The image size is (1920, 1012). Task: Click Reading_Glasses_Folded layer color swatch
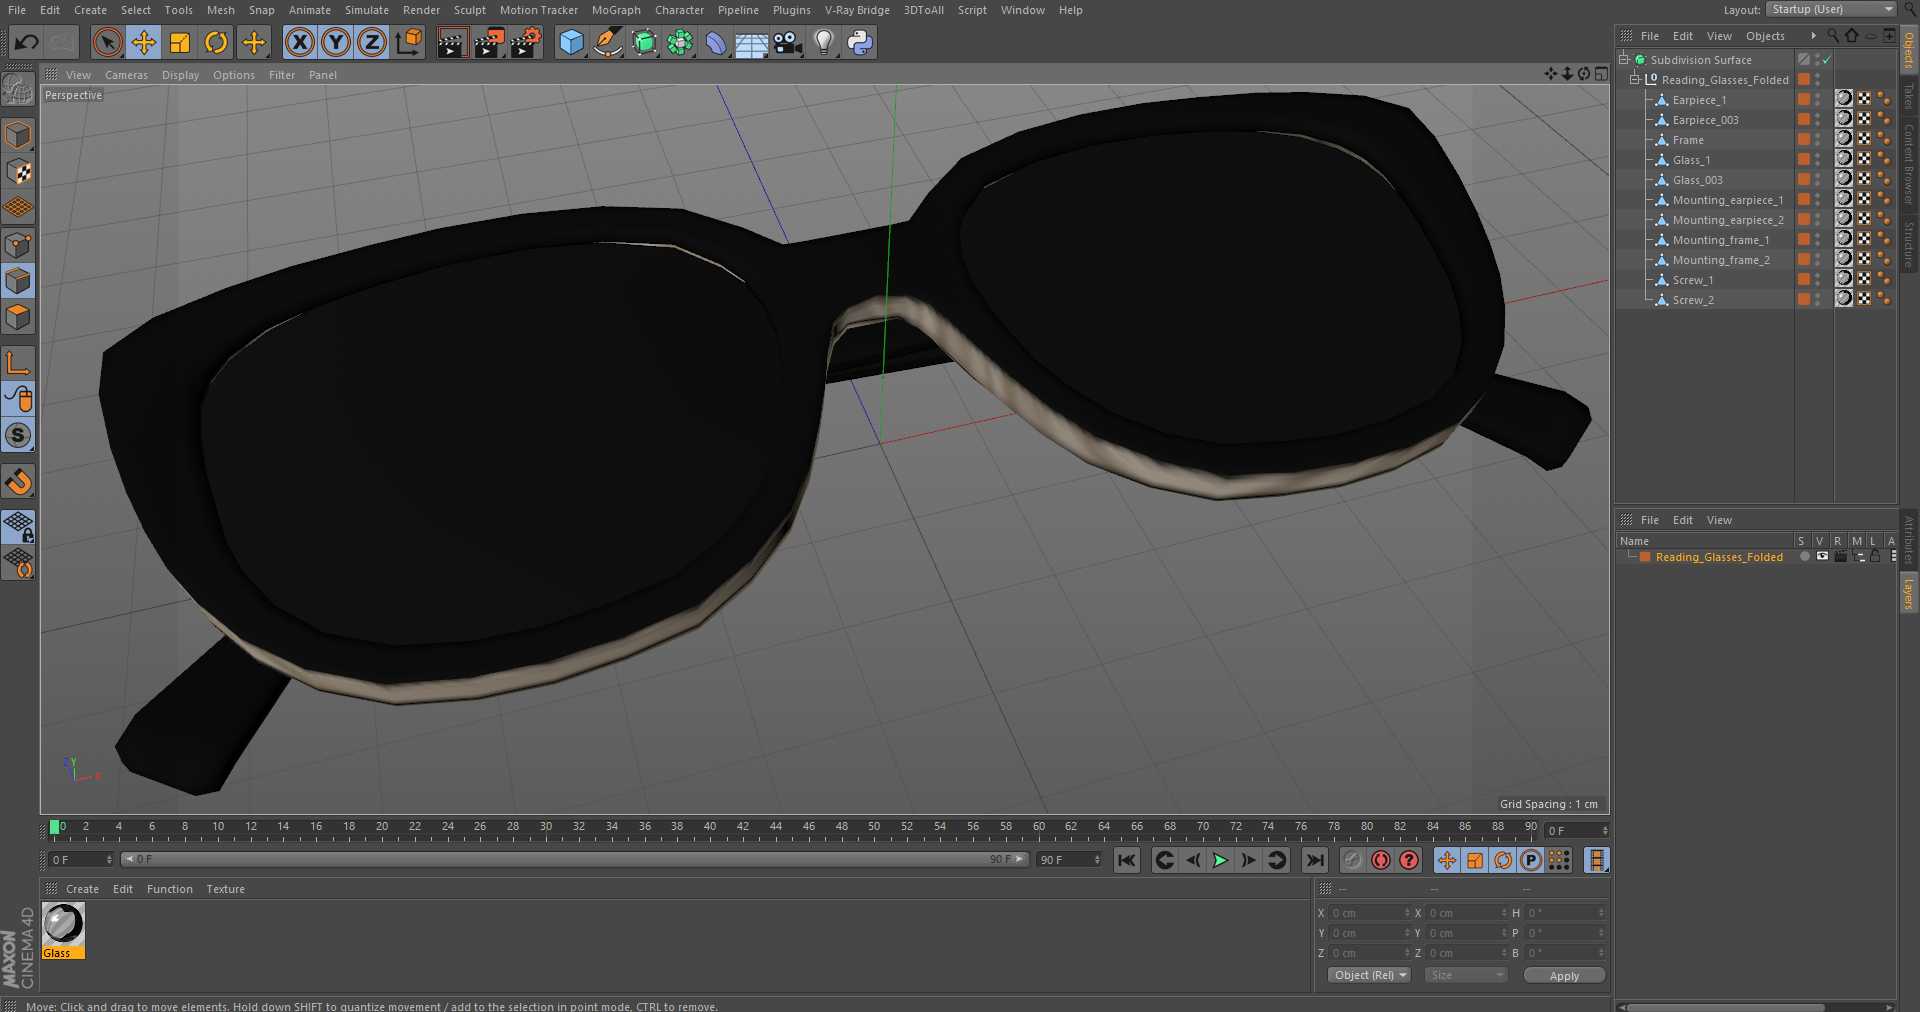tap(1645, 557)
